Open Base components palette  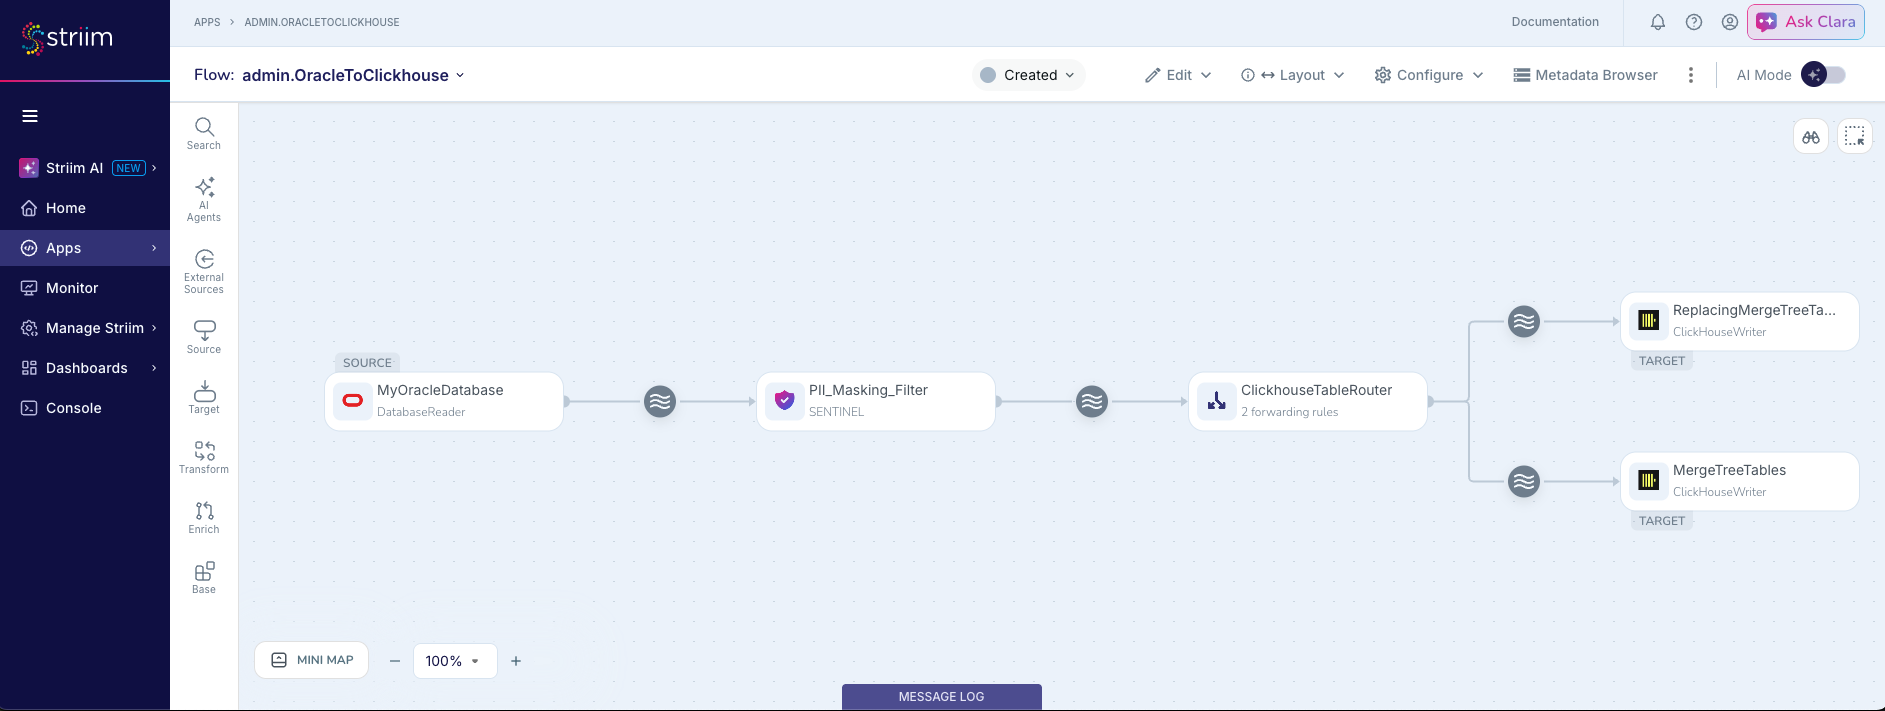tap(204, 577)
